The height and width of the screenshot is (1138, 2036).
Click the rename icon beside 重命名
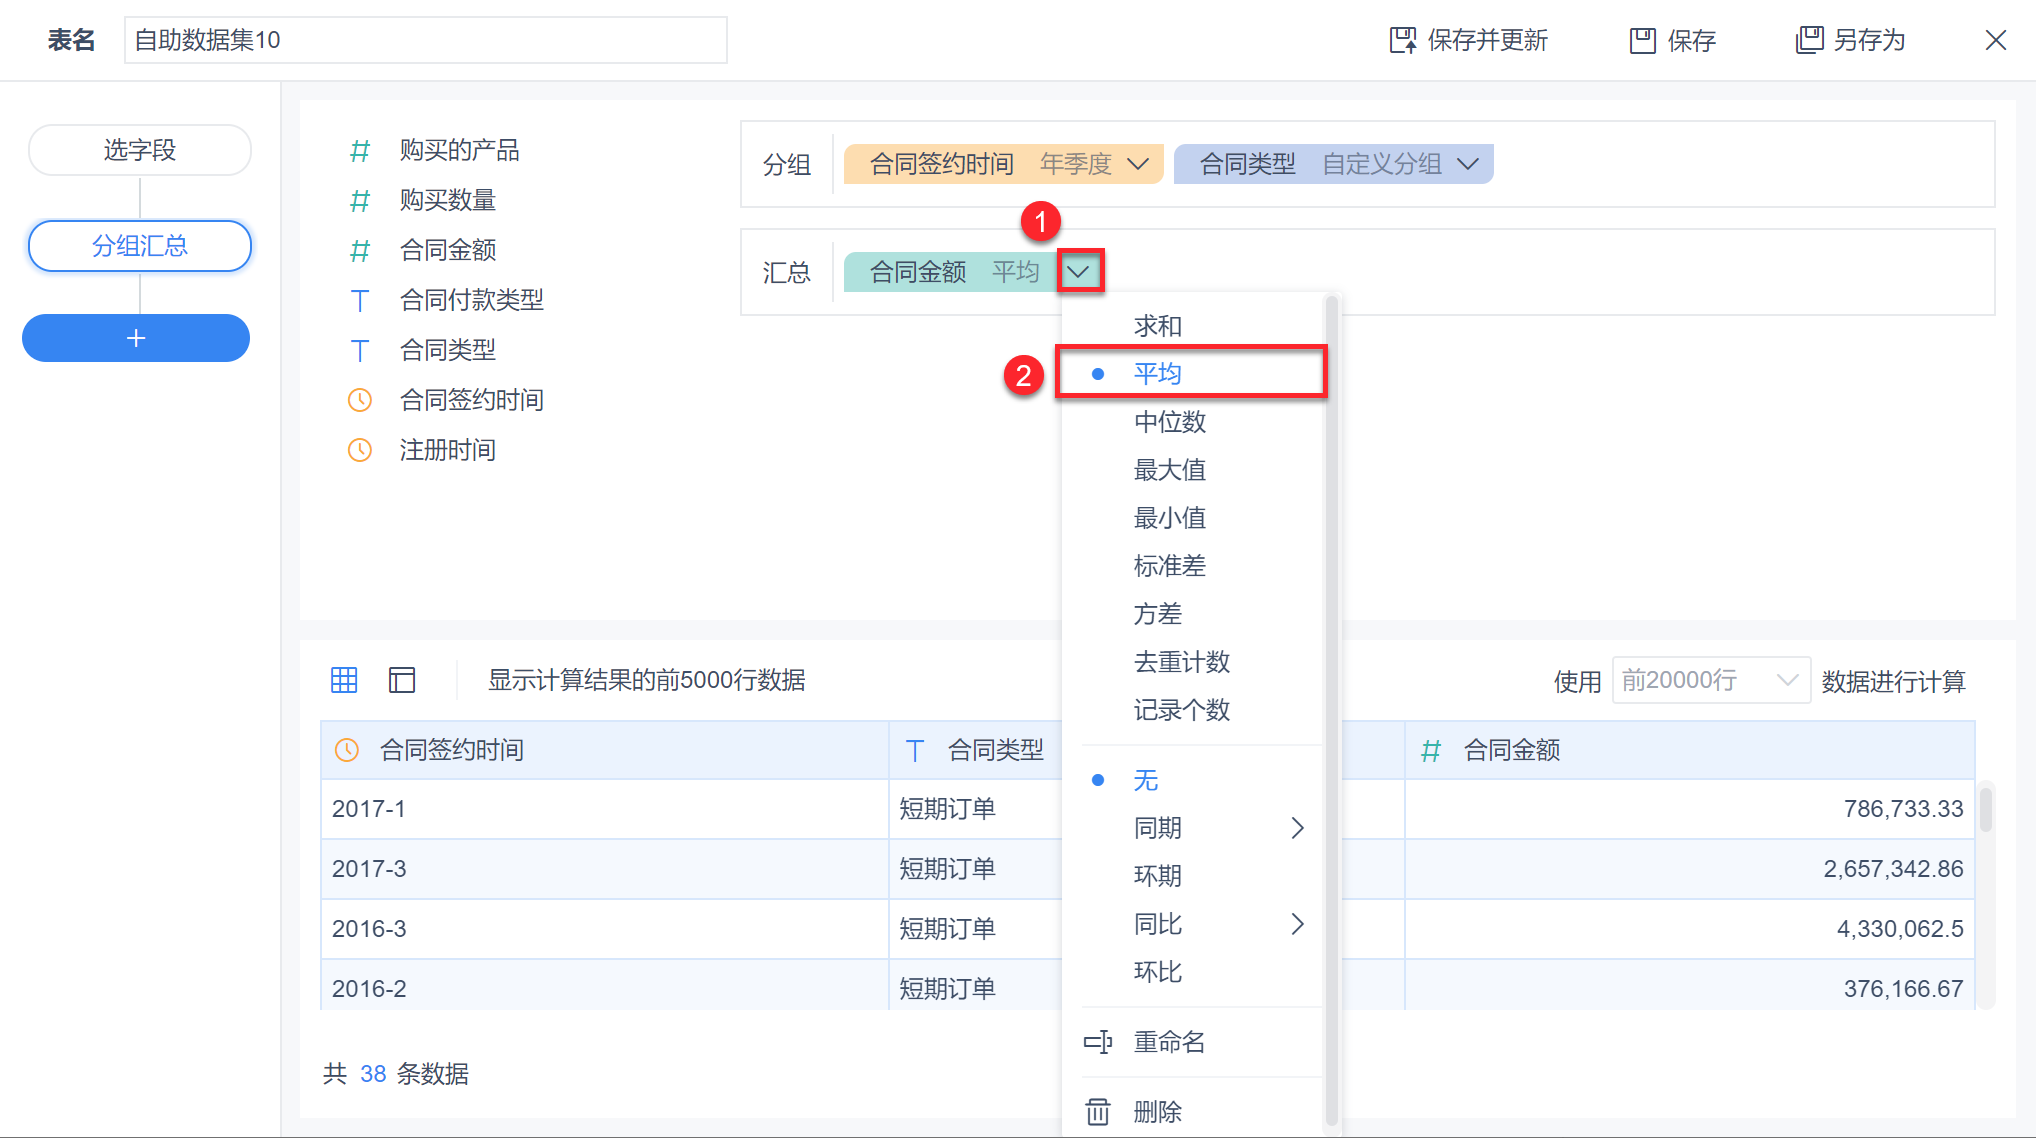[1098, 1042]
